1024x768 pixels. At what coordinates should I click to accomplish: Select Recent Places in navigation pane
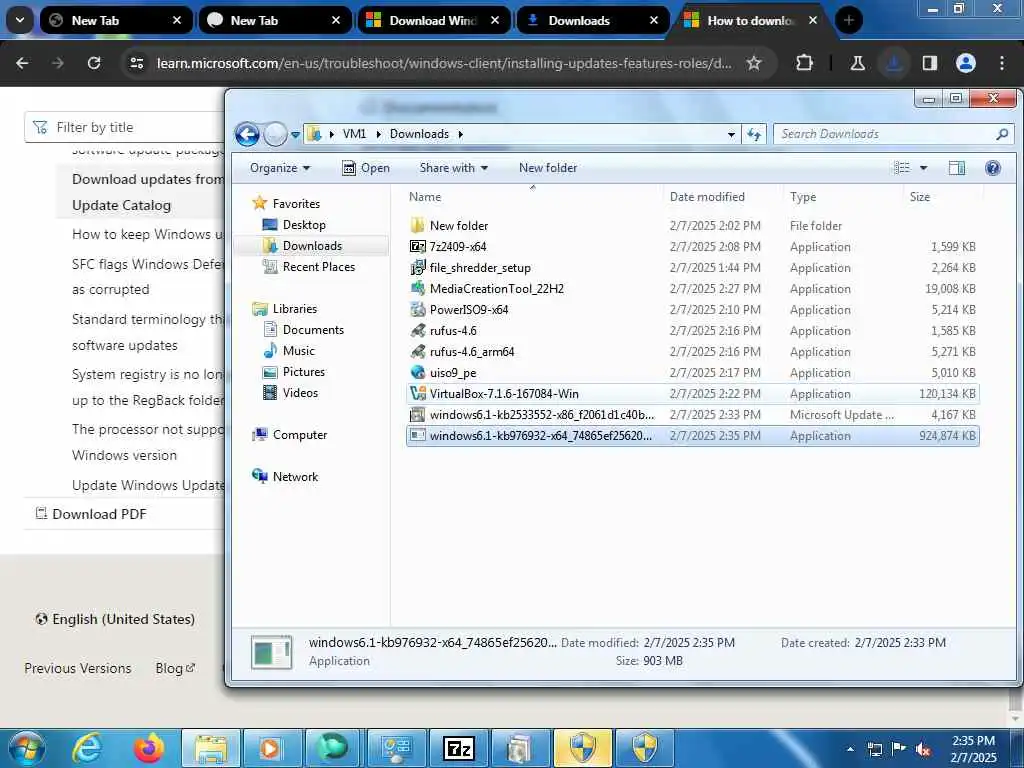(x=319, y=266)
